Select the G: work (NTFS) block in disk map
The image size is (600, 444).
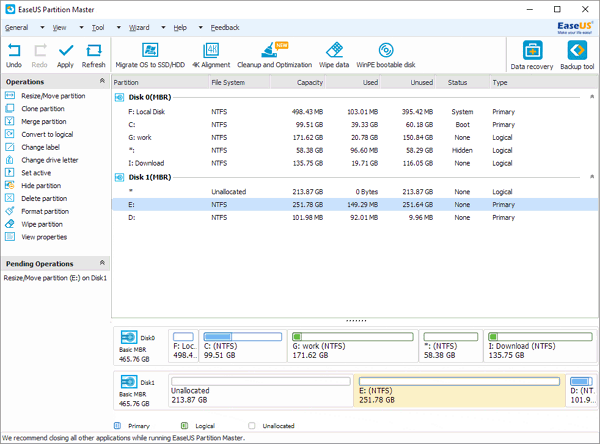pyautogui.click(x=352, y=346)
